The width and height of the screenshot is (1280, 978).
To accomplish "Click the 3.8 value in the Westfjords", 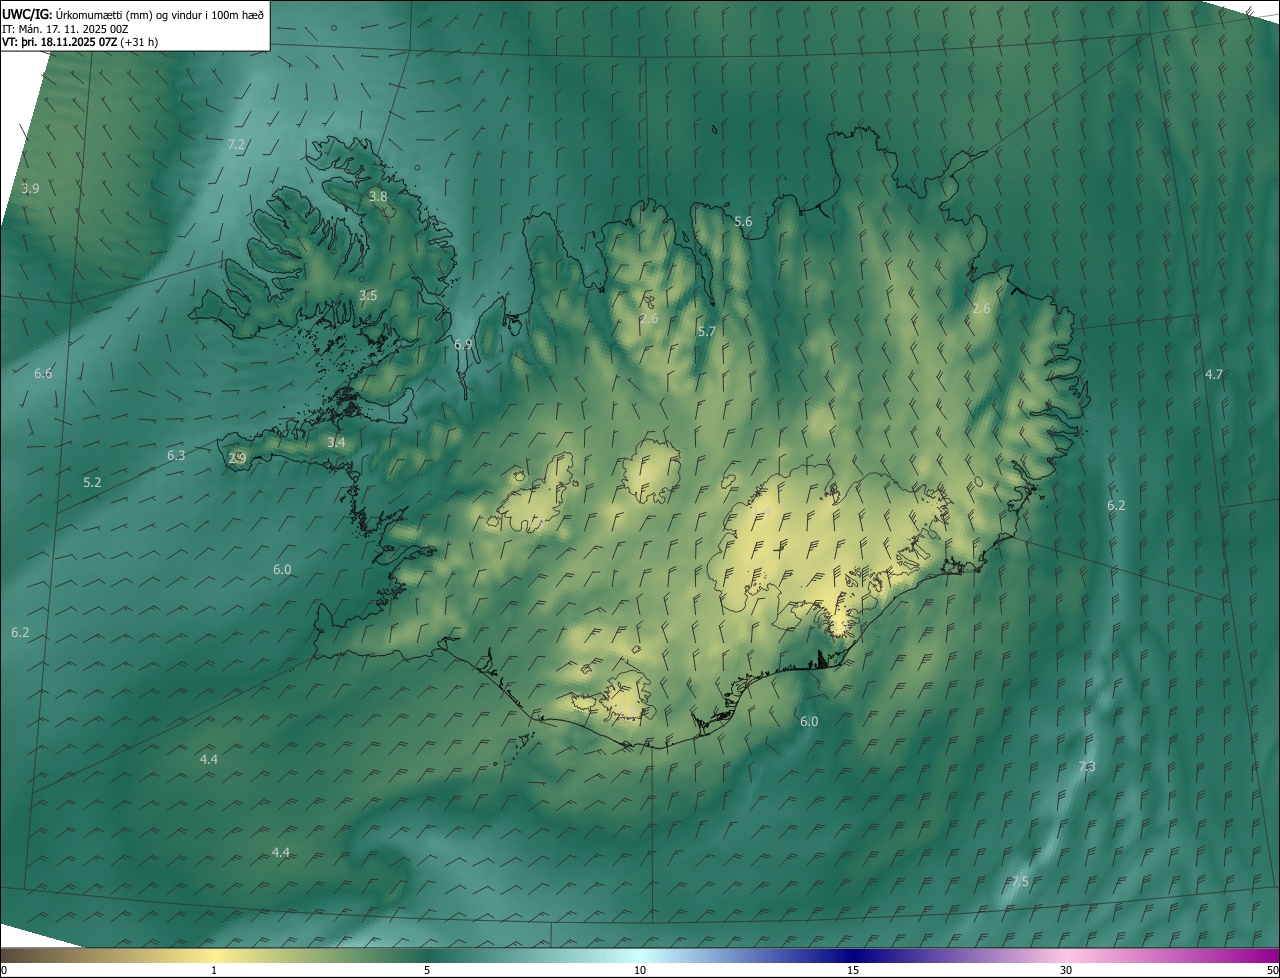I will coord(378,196).
